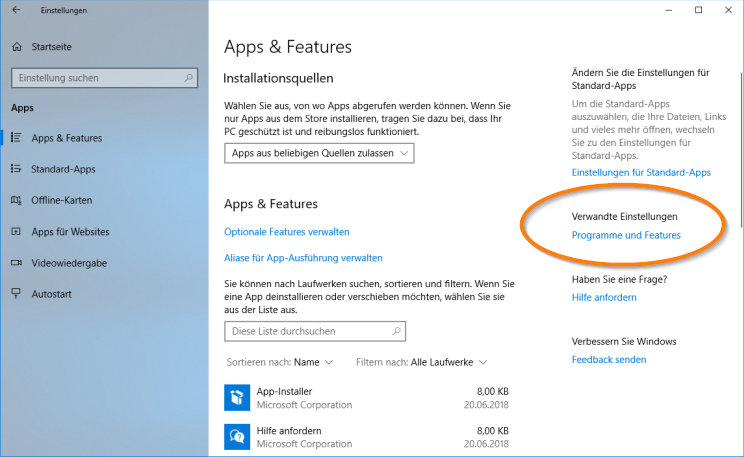Click the Videowiedergabe icon
Screen dimensions: 744x457
click(16, 262)
